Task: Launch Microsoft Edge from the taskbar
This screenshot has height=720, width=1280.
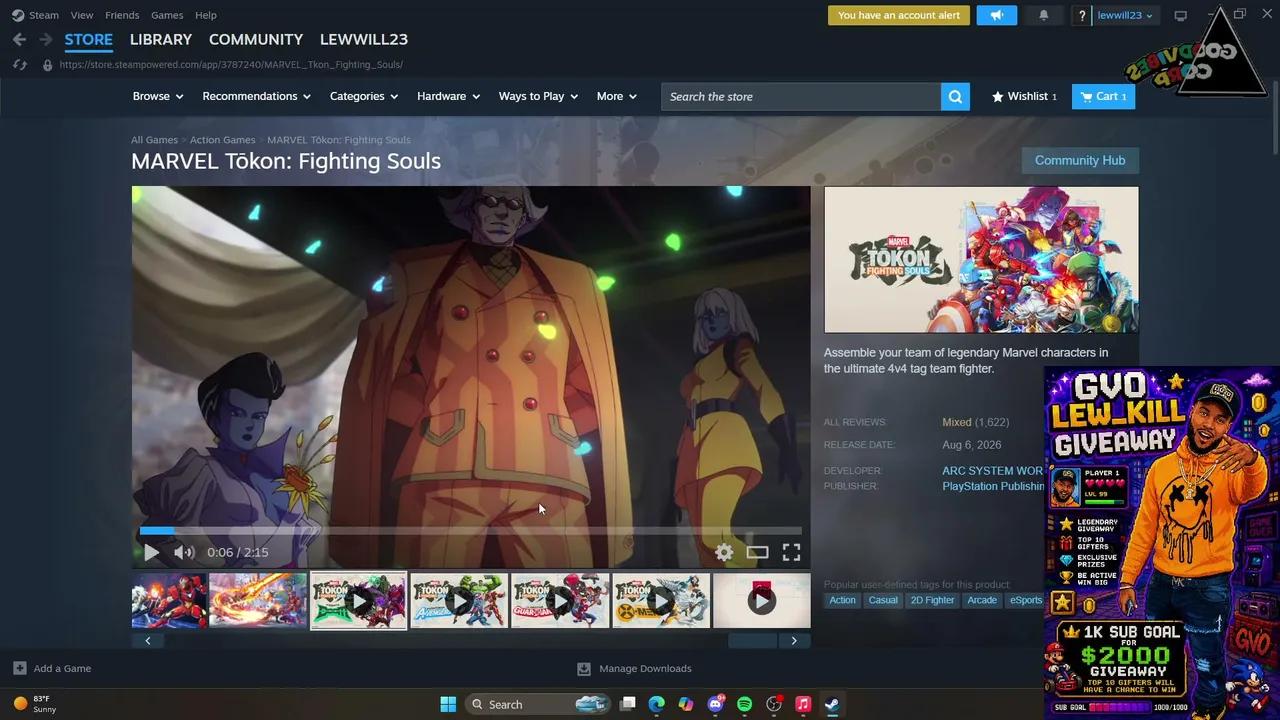Action: pyautogui.click(x=656, y=704)
